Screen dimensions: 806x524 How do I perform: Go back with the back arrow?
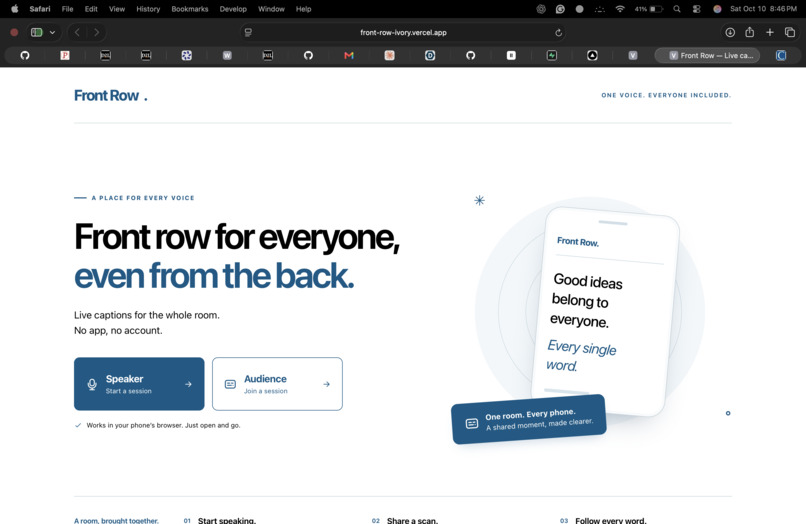(77, 32)
